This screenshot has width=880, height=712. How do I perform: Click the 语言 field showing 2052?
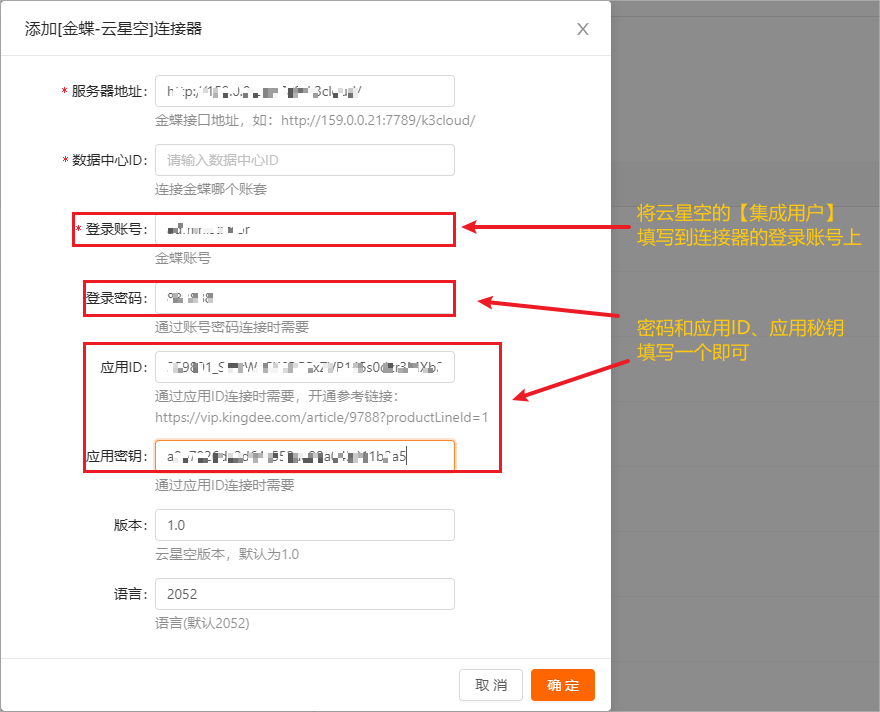point(304,594)
